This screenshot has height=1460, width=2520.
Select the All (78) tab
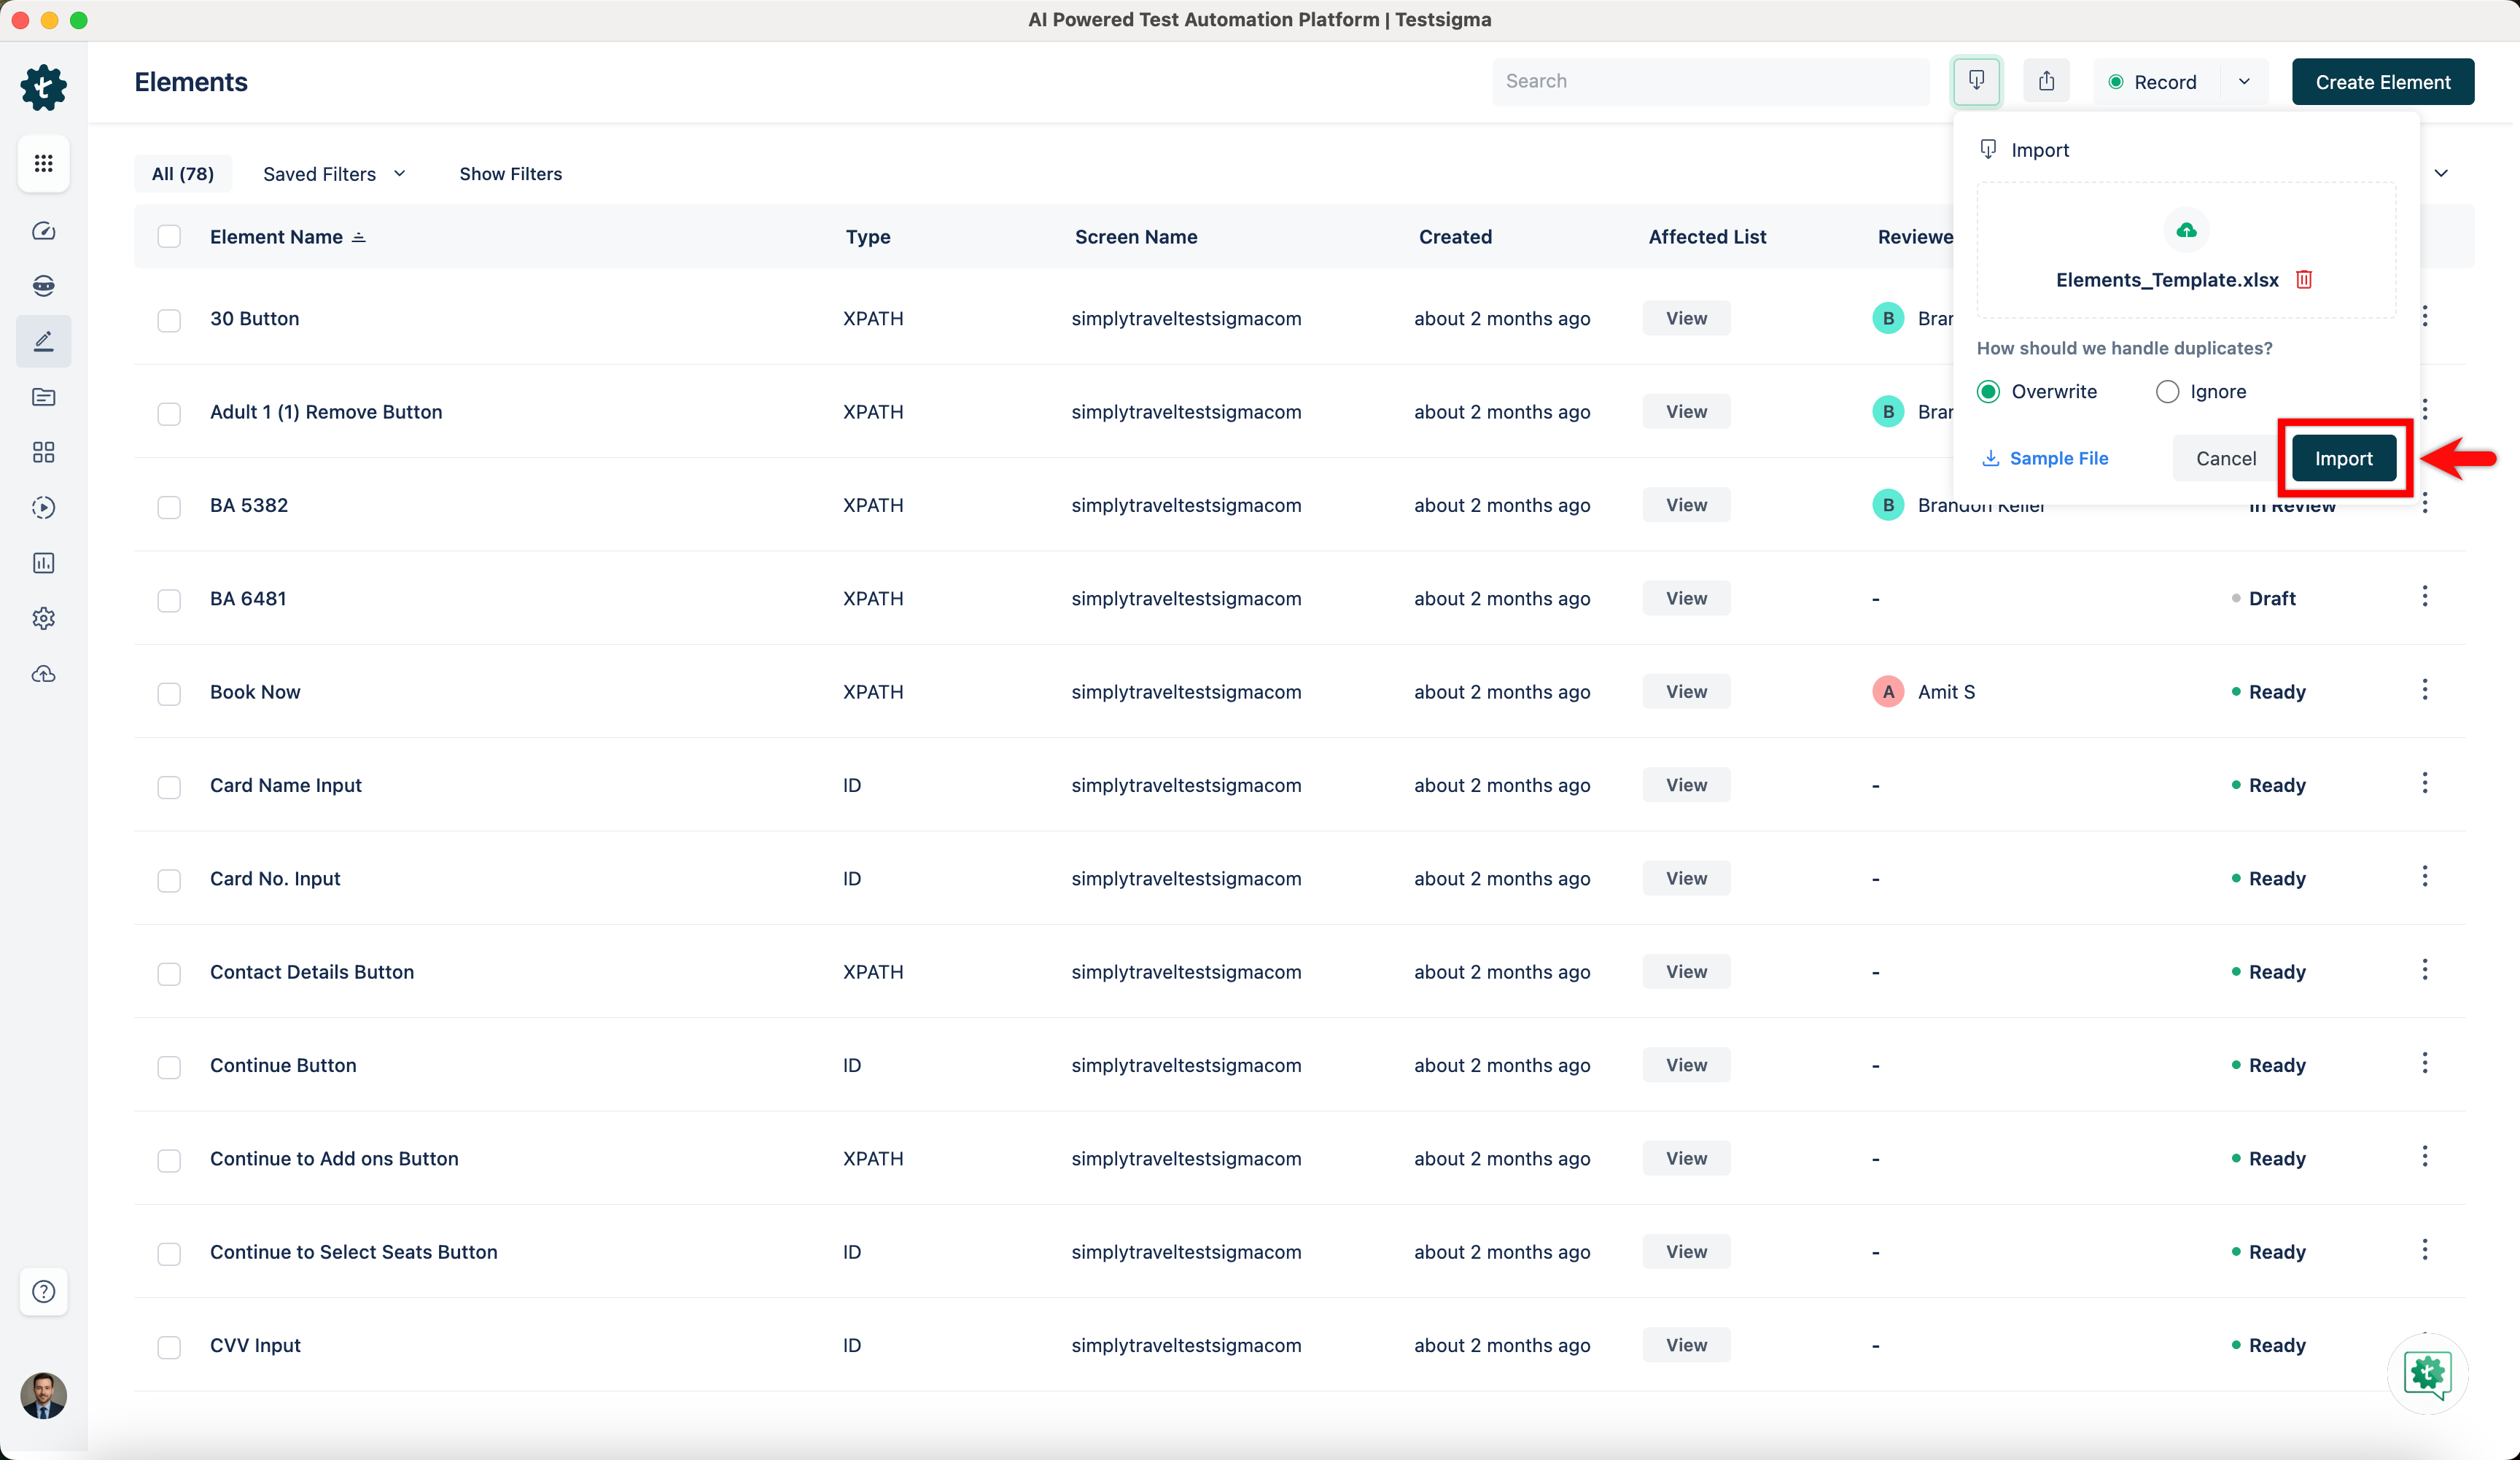coord(182,174)
